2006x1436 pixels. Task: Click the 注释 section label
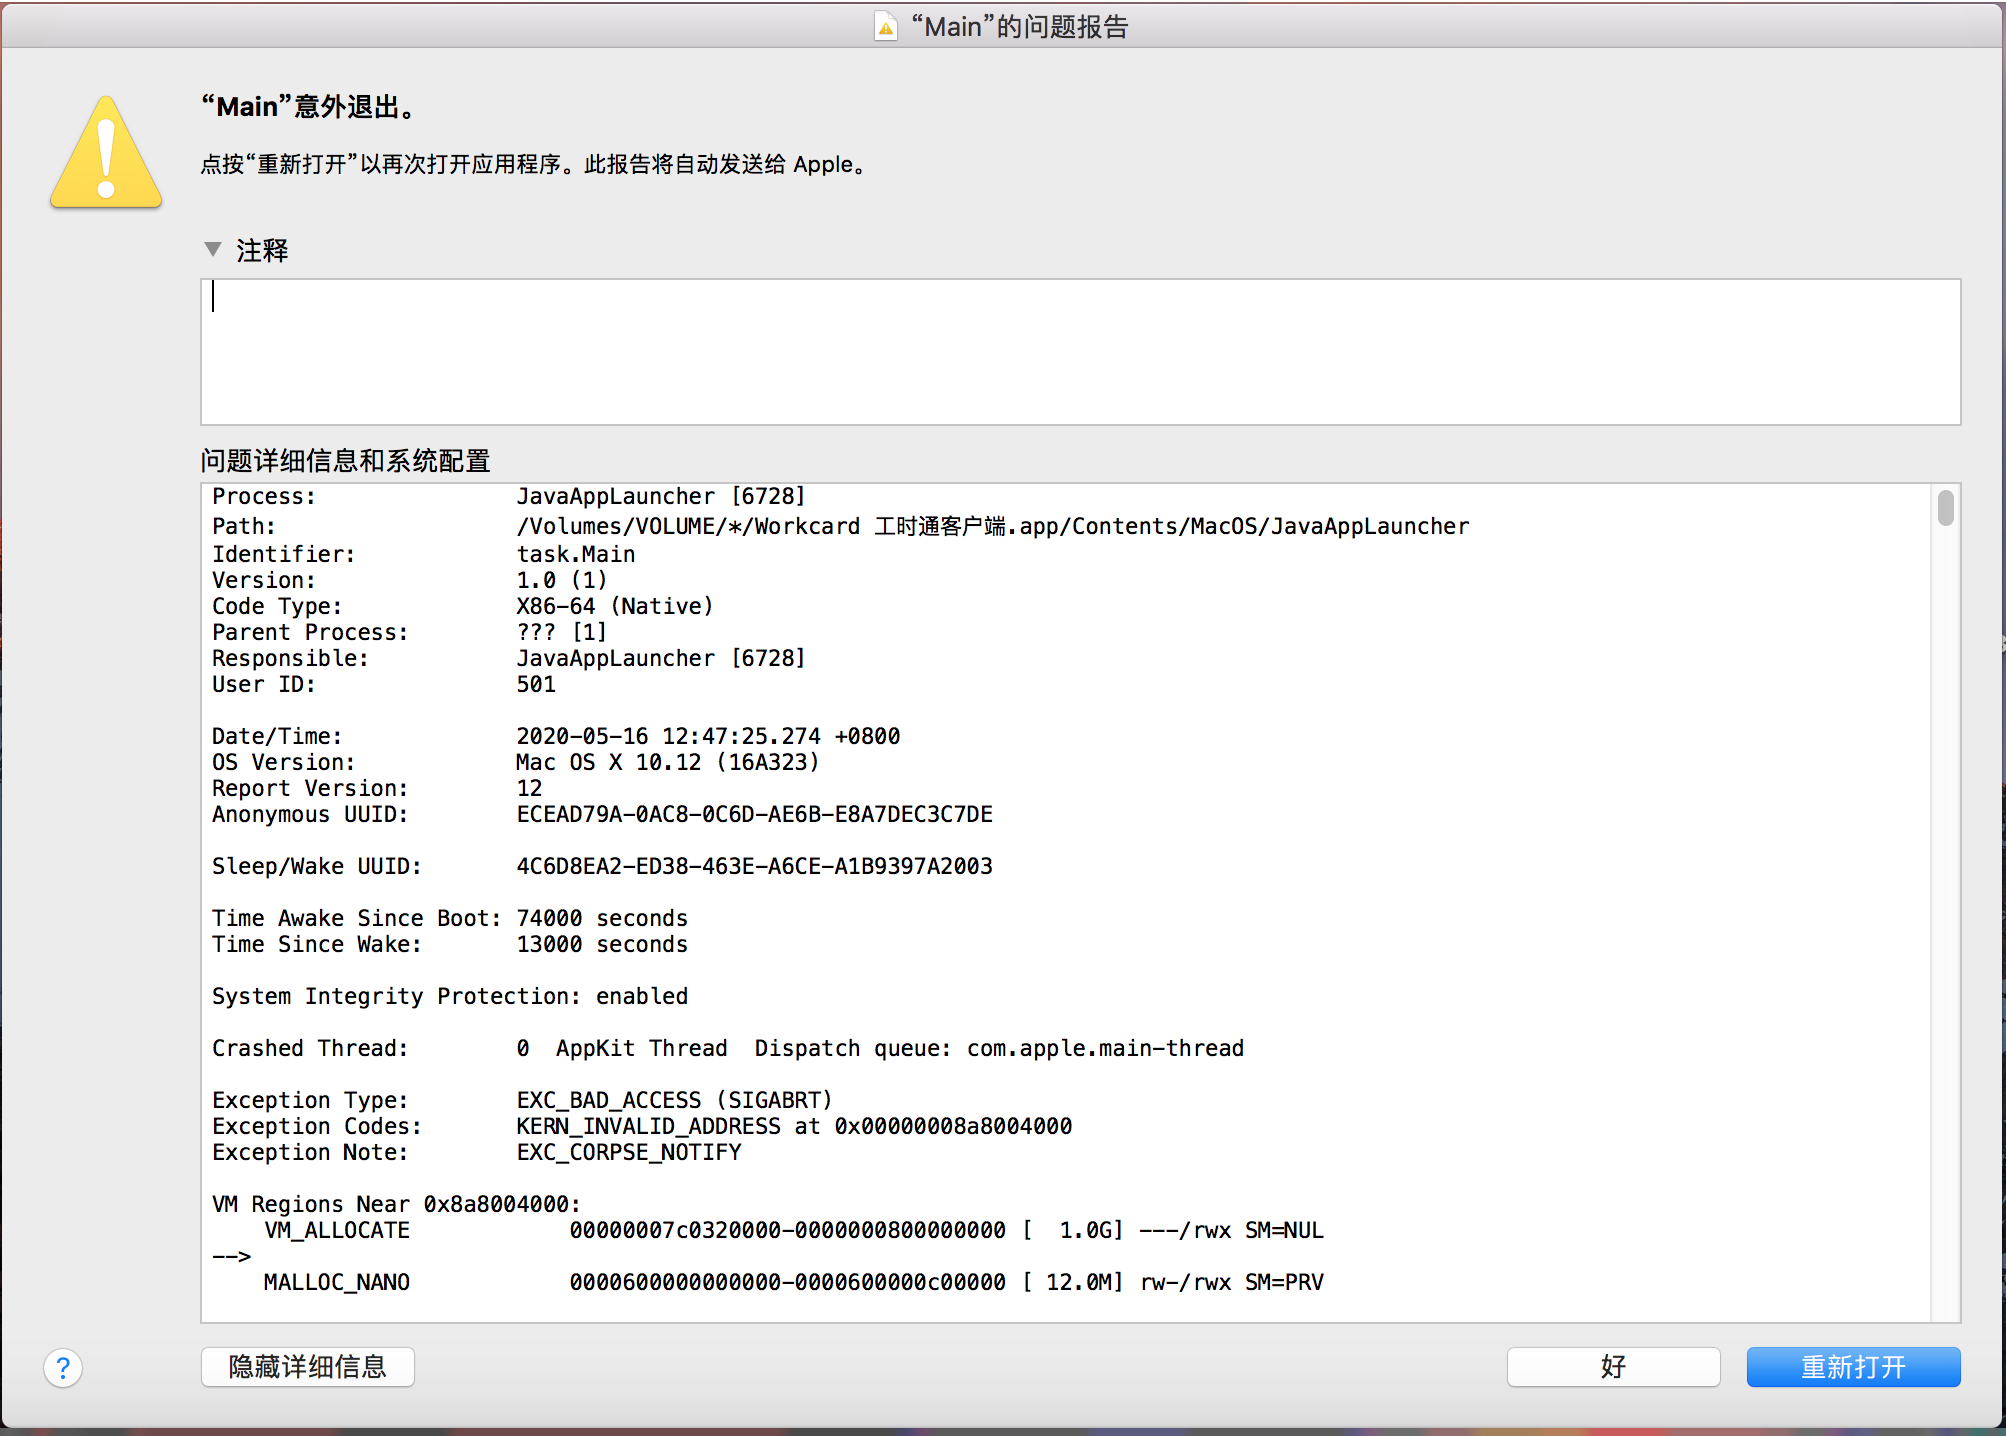point(262,250)
